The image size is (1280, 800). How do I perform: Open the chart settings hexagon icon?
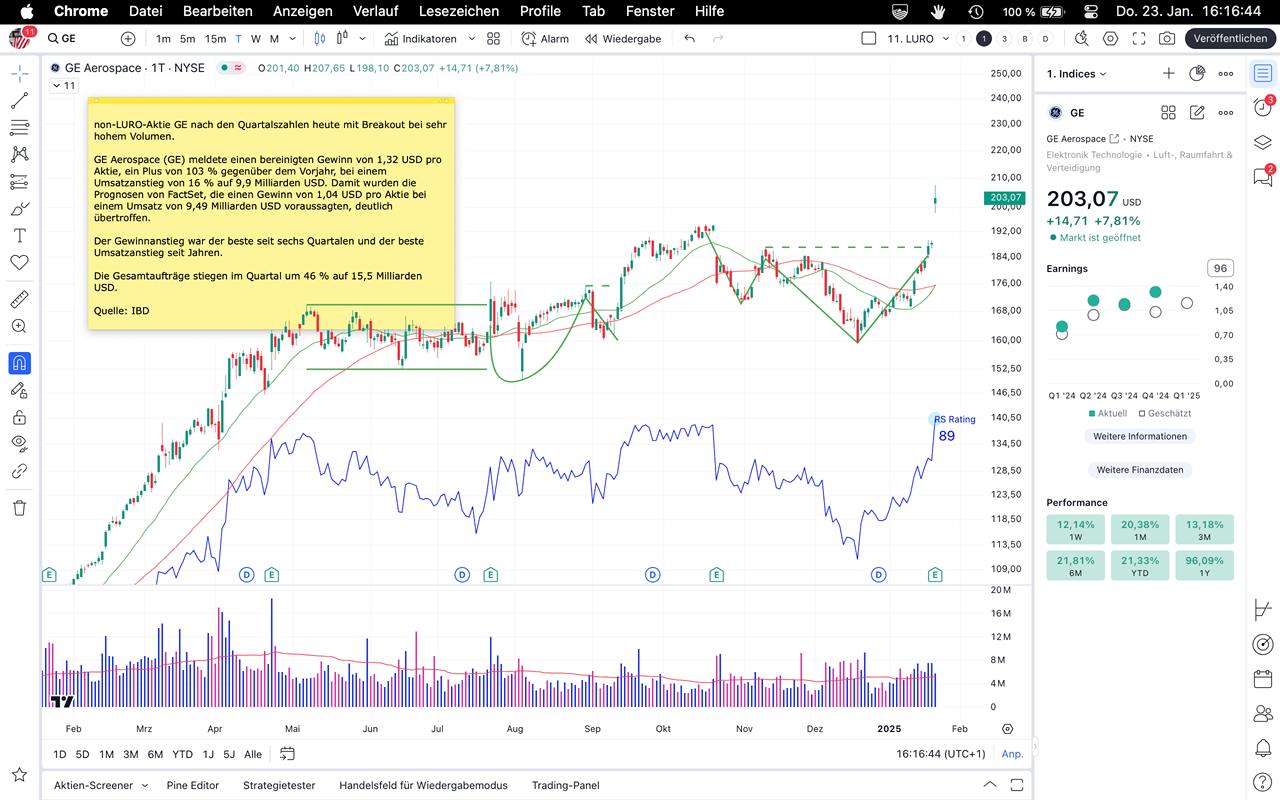tap(1111, 38)
